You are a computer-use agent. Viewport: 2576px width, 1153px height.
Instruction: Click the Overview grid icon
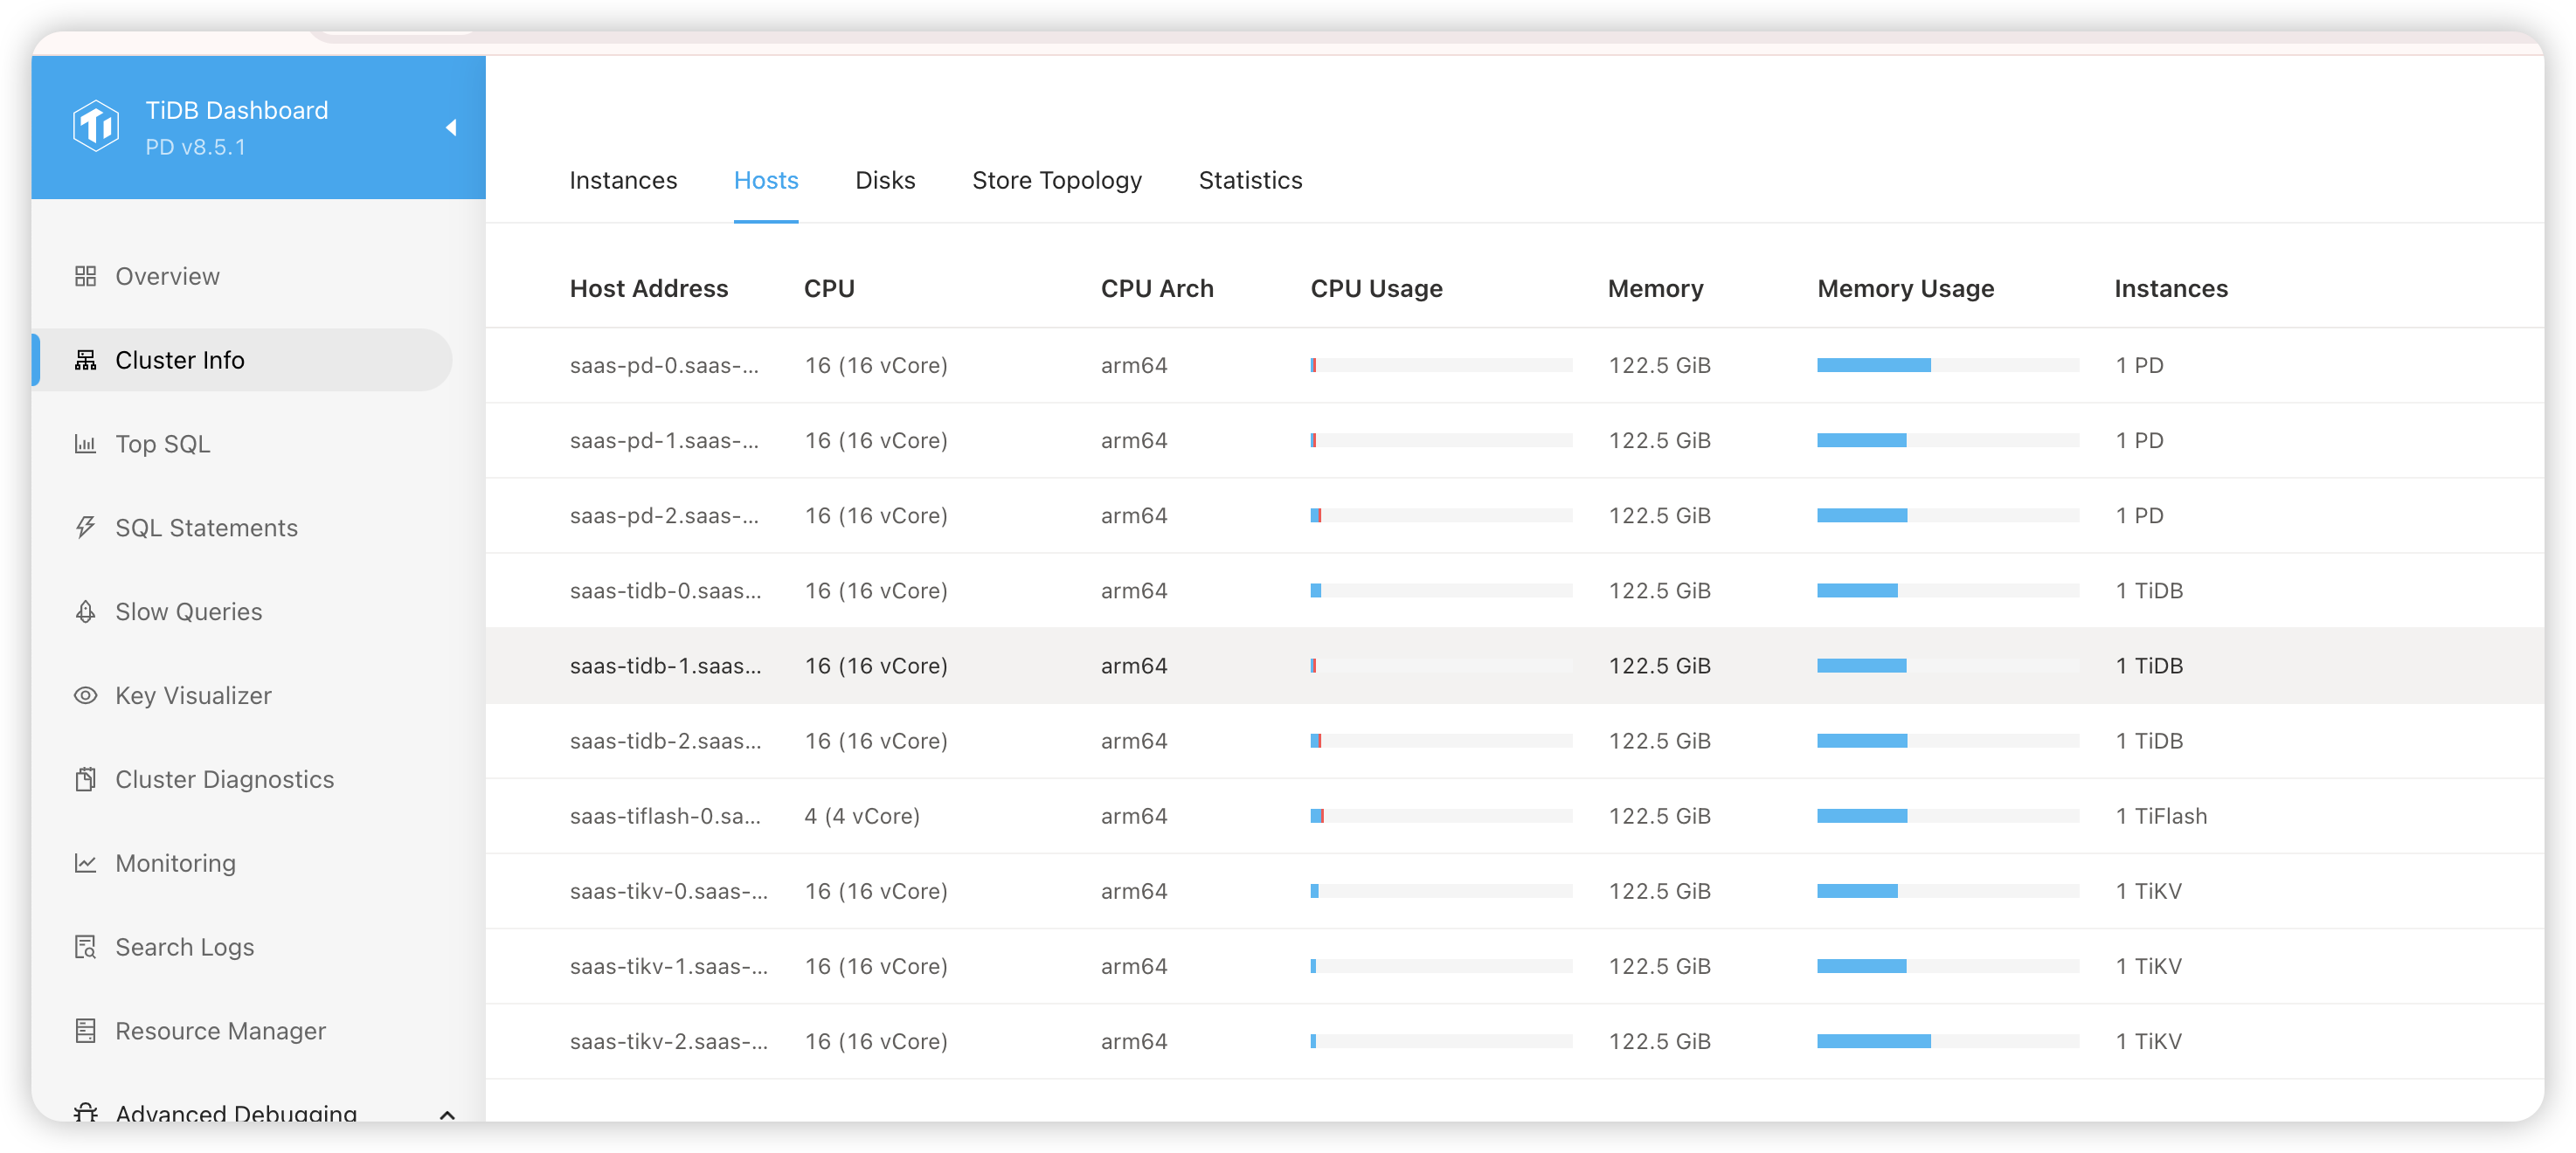tap(86, 276)
